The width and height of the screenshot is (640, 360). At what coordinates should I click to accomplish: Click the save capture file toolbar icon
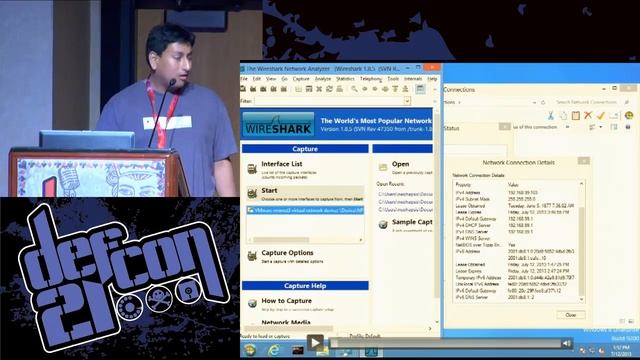coord(309,89)
